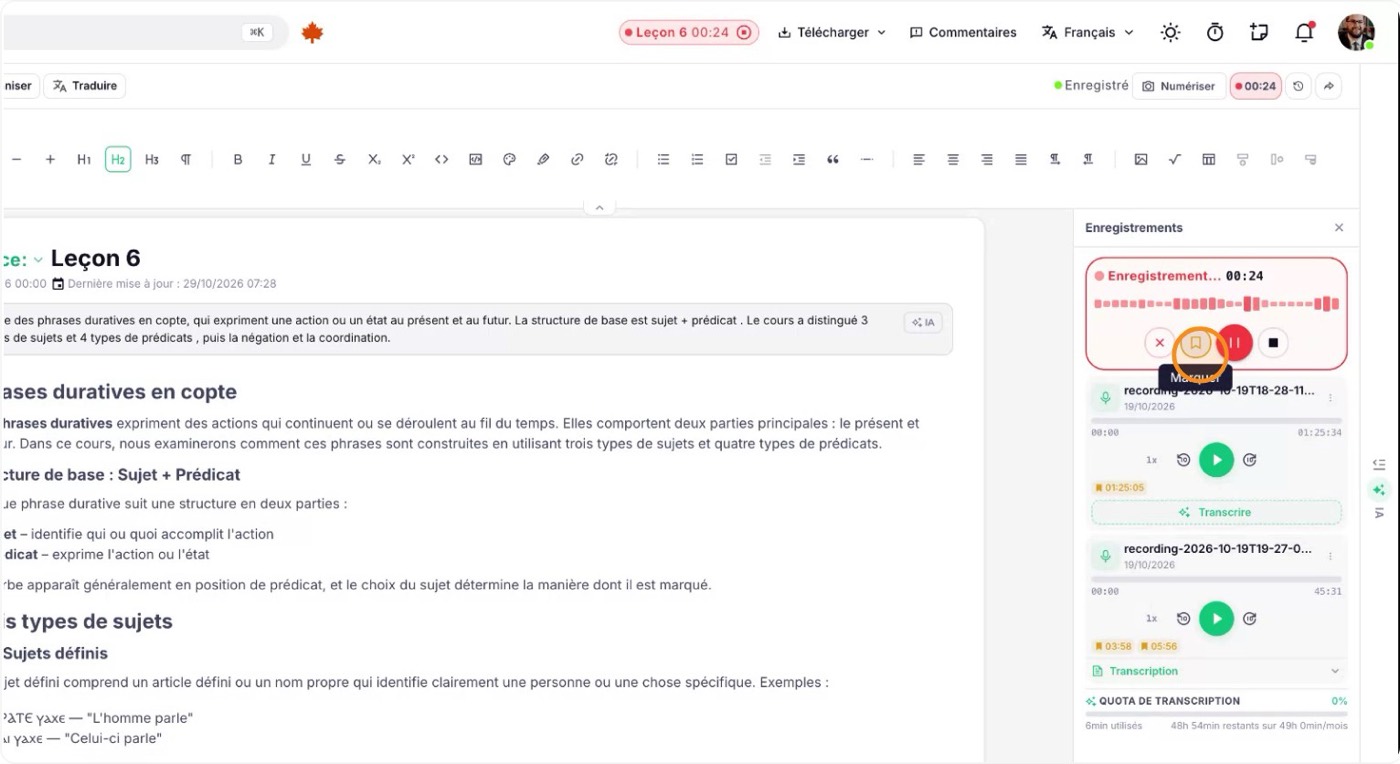
Task: Bookmark the recording with Marquer button
Action: (x=1195, y=343)
